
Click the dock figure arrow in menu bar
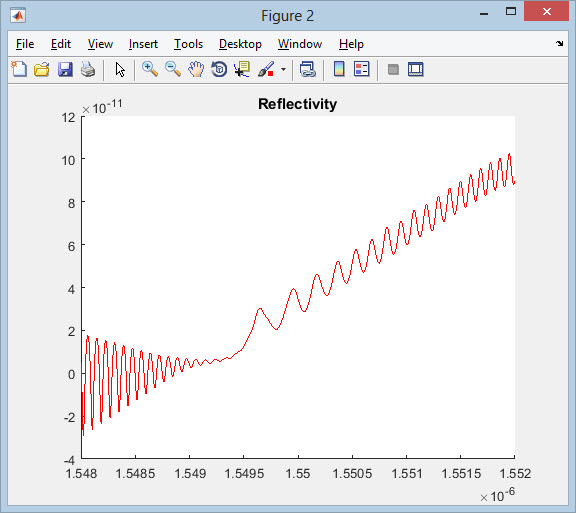pyautogui.click(x=559, y=43)
